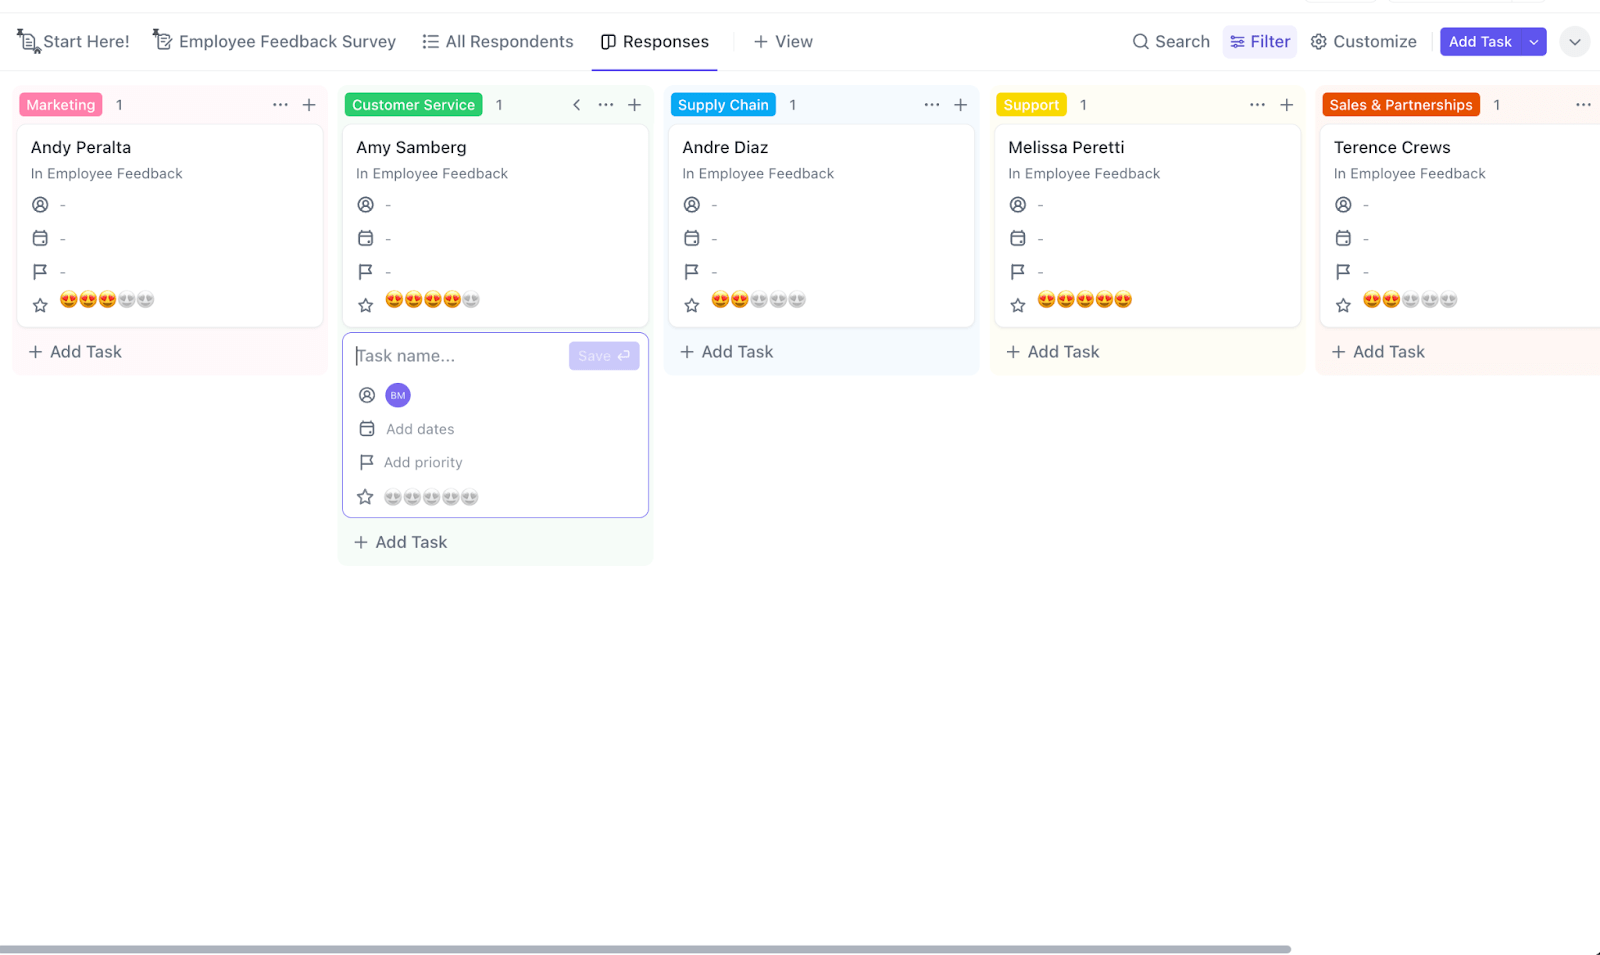
Task: Click Add Task under Sales & Partnerships column
Action: point(1378,352)
